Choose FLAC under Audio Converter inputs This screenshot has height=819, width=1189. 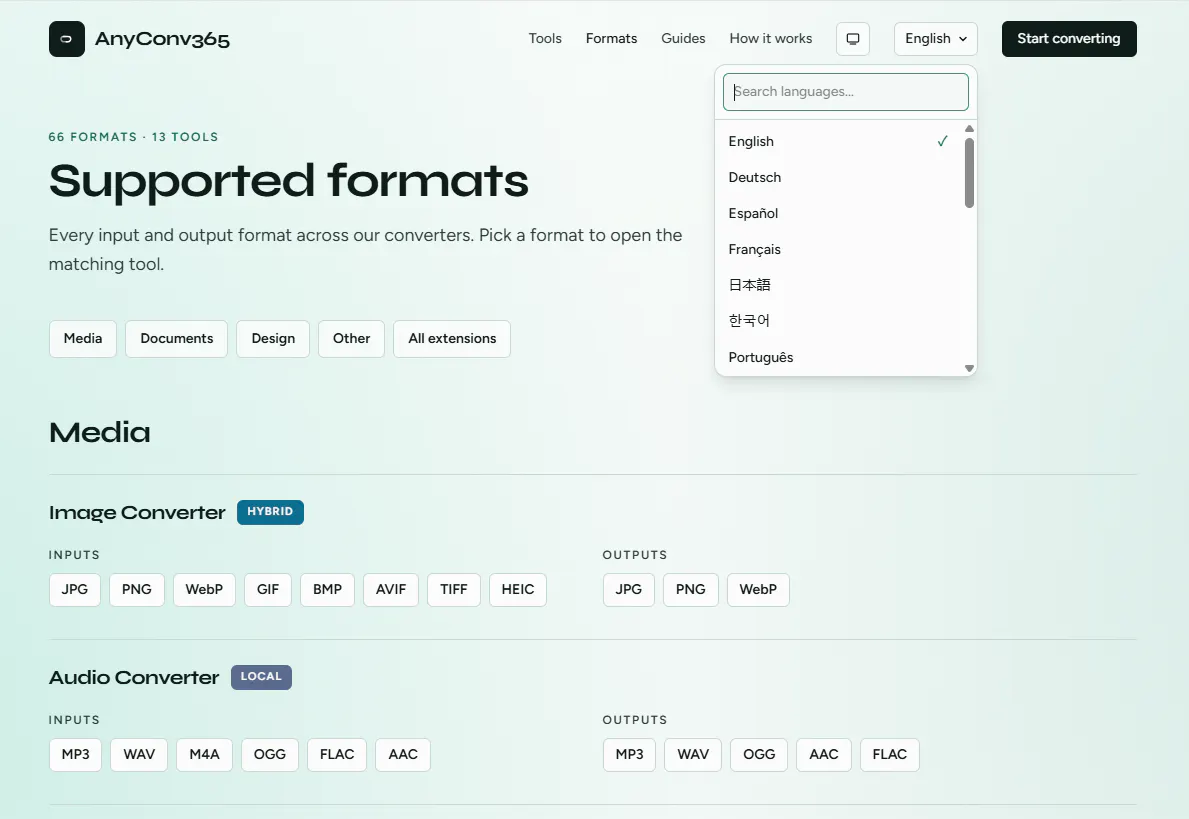pos(337,755)
